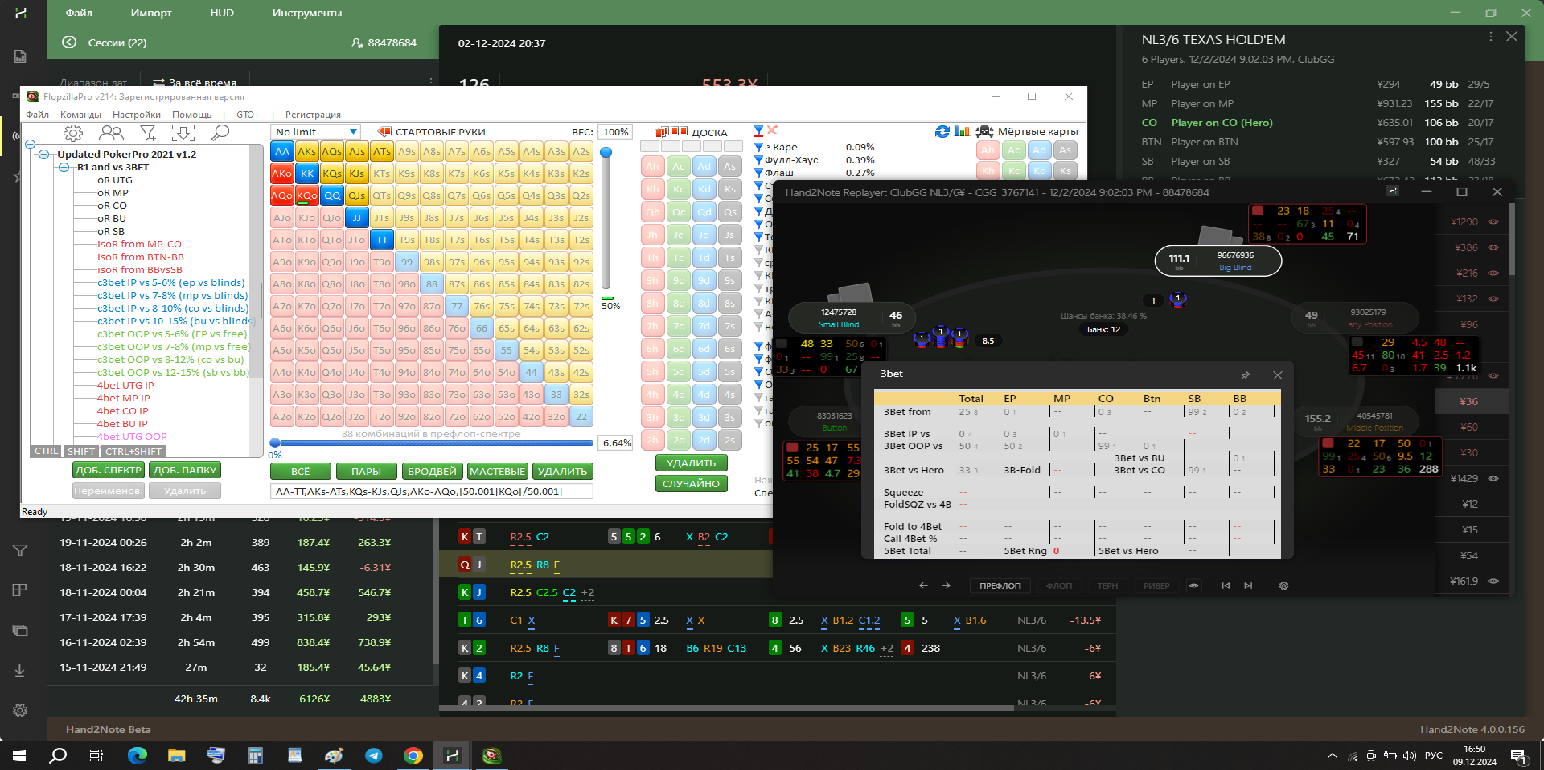Click the red X clear filters icon
Screen dimensions: 1544x770
[773, 131]
